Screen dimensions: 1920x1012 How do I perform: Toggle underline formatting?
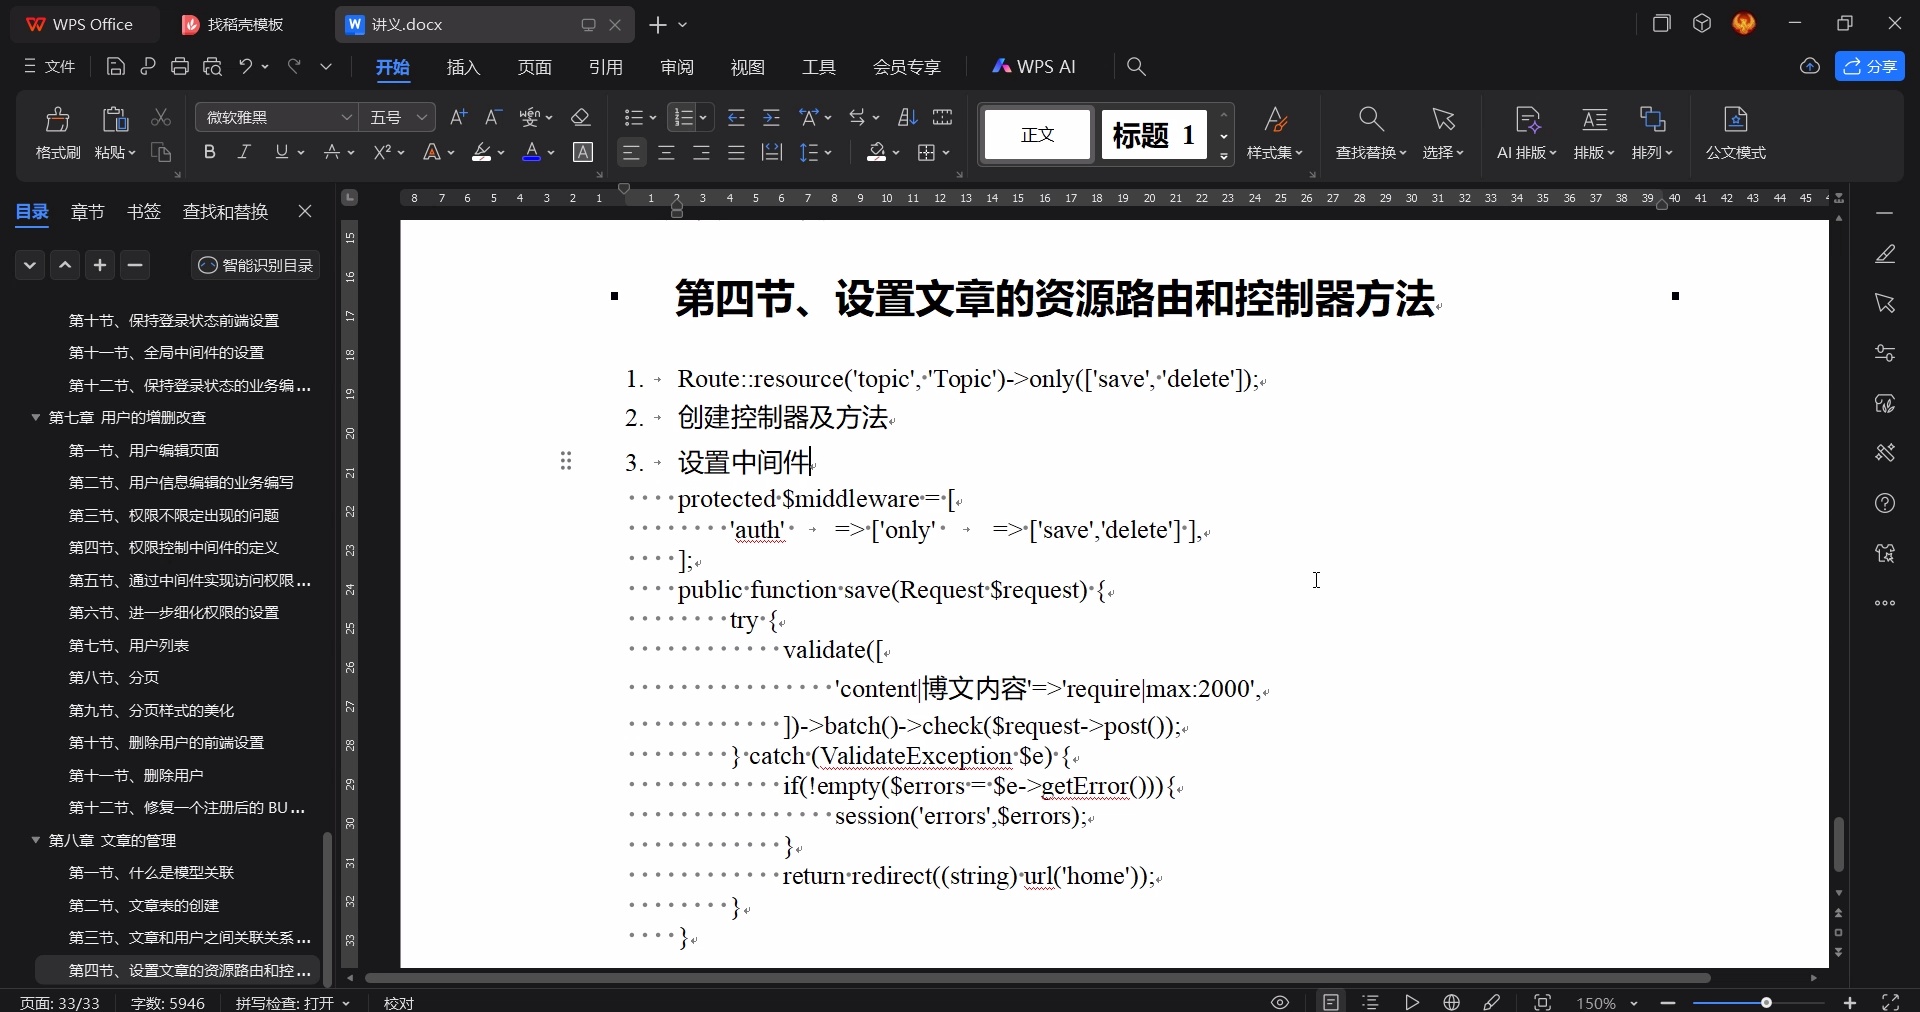click(x=281, y=152)
